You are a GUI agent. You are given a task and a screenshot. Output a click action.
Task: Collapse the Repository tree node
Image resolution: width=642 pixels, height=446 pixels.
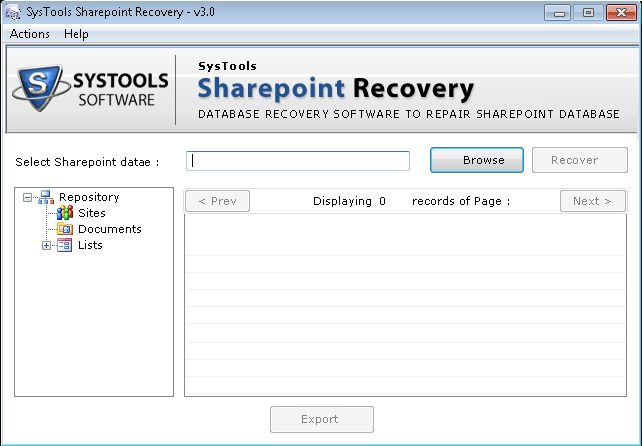click(27, 198)
